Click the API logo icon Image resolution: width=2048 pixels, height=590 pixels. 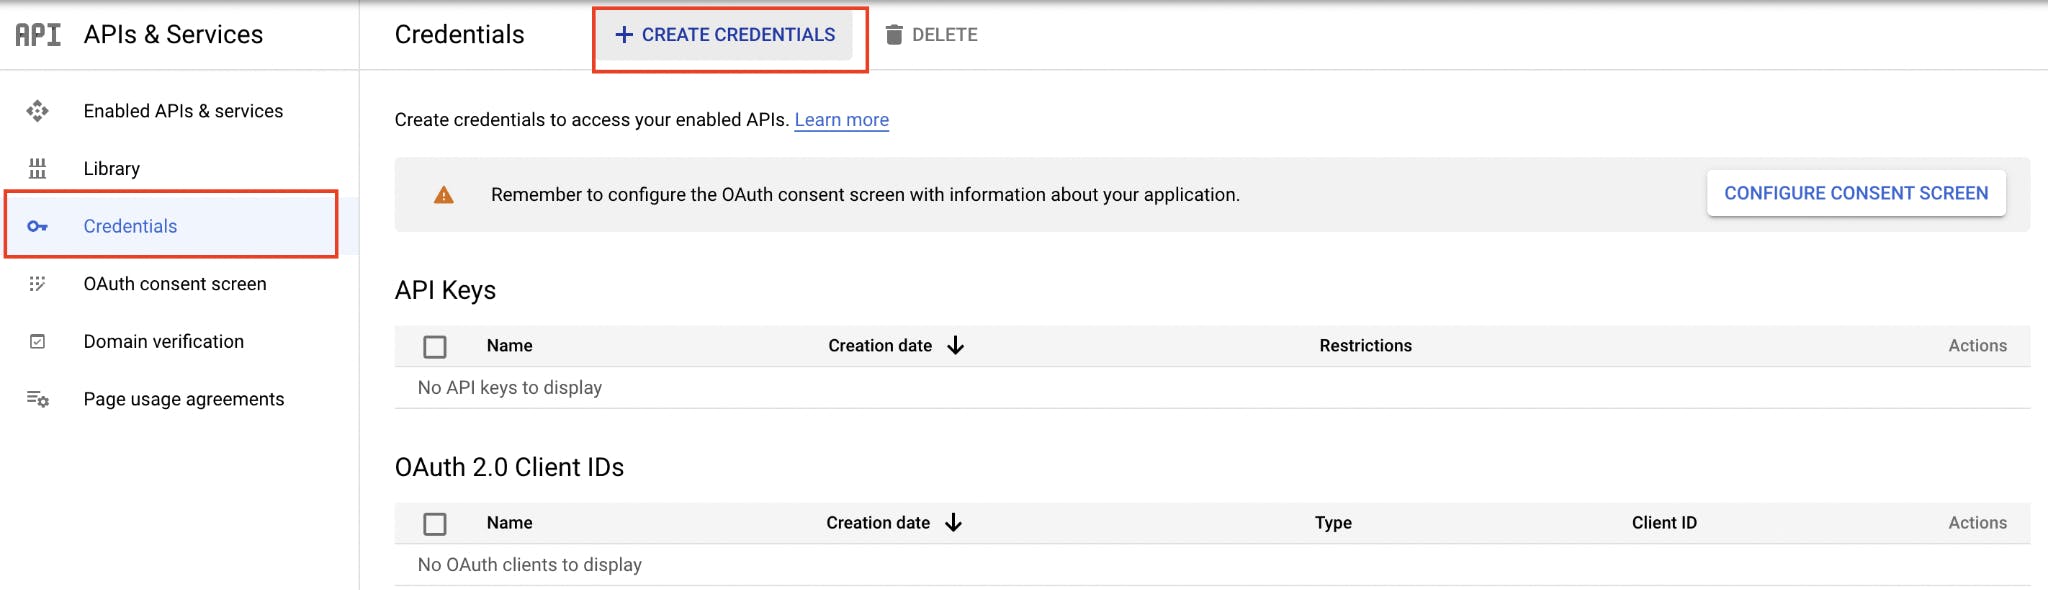38,35
